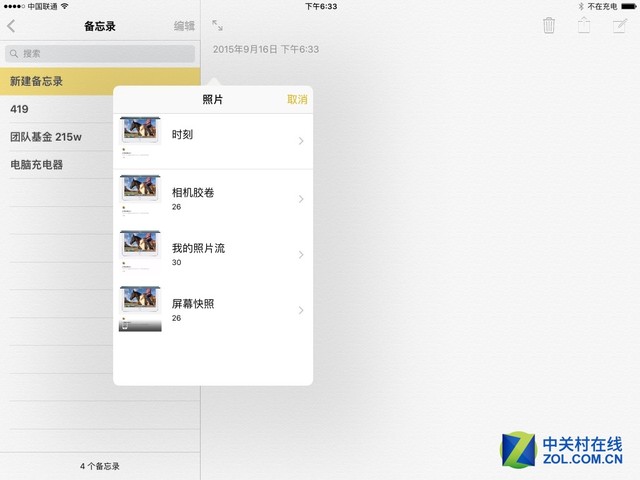
Task: Click the note date 2015年9月16日 下午6:33
Action: click(x=266, y=49)
